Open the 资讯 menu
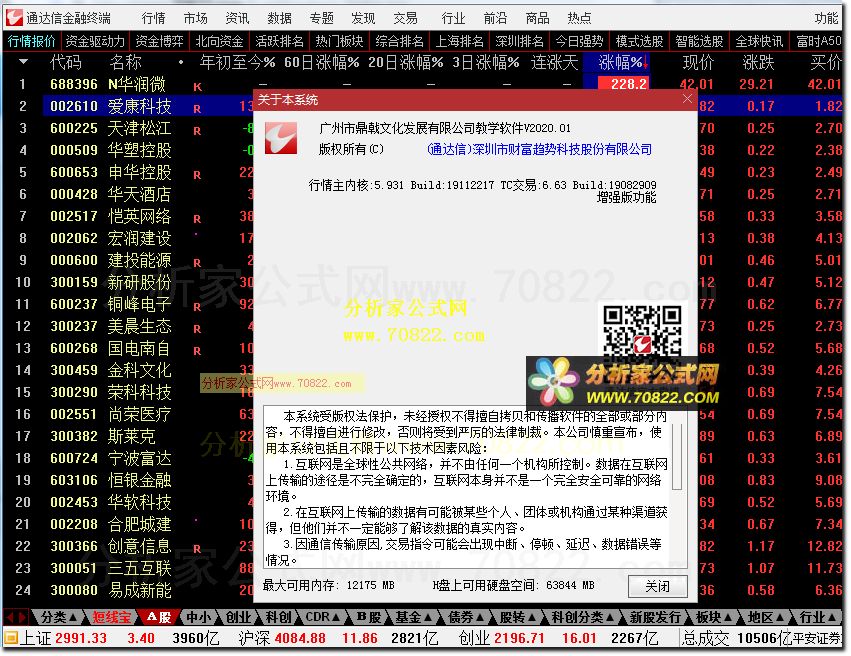This screenshot has height=656, width=851. (x=237, y=18)
